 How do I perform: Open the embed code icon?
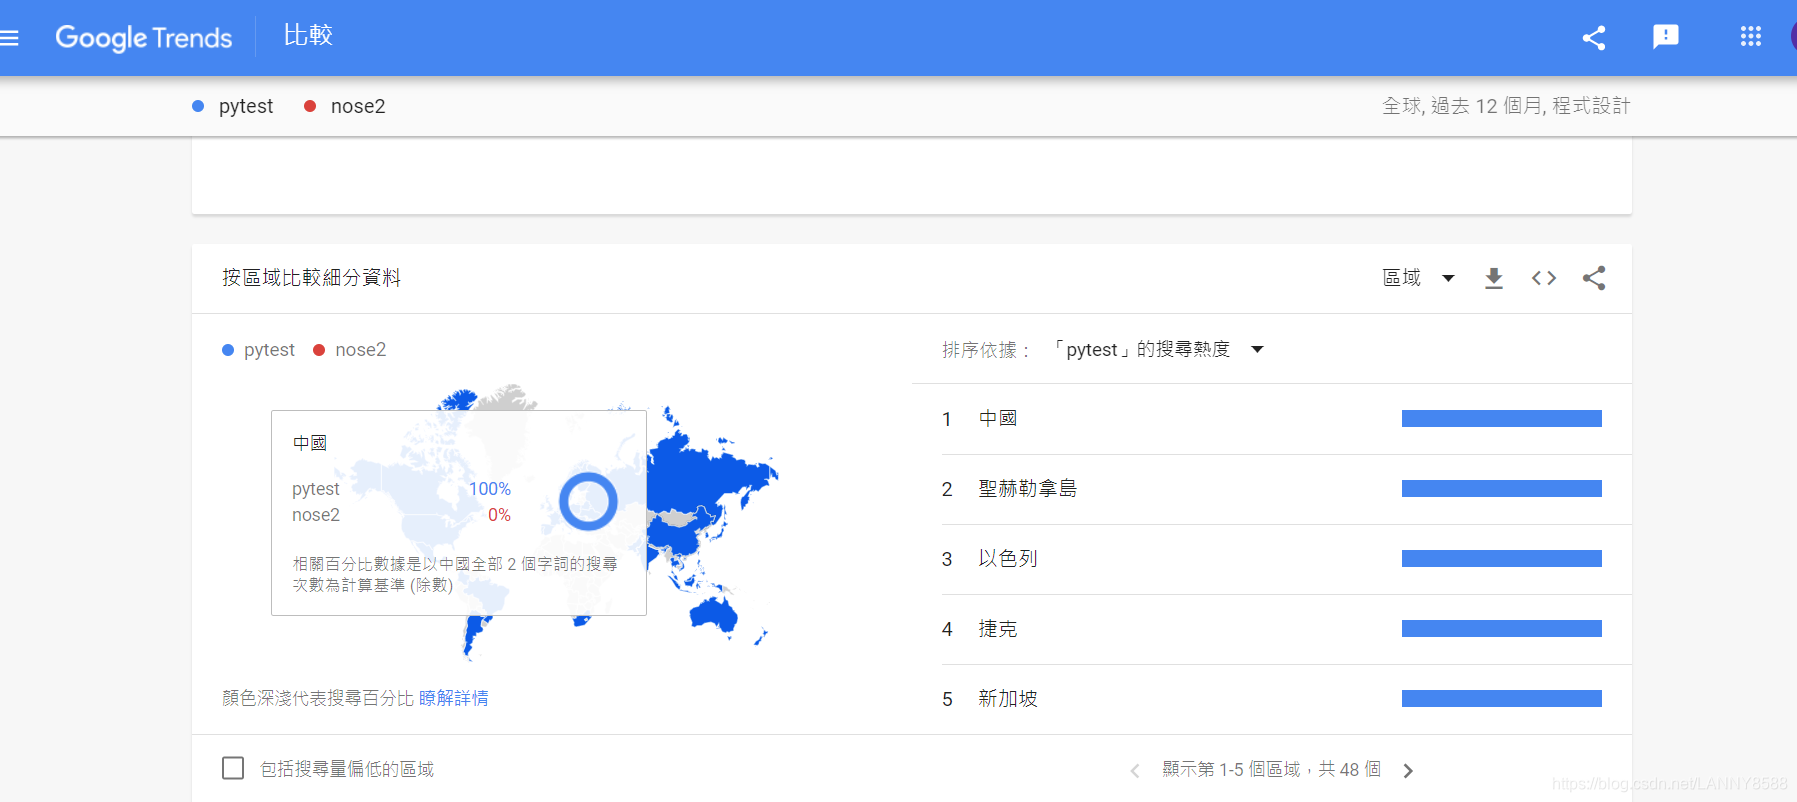[x=1543, y=278]
